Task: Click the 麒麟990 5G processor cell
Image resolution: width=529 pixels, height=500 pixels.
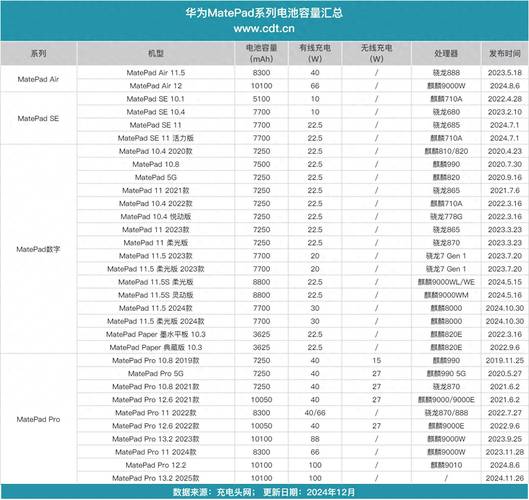Action: (446, 374)
